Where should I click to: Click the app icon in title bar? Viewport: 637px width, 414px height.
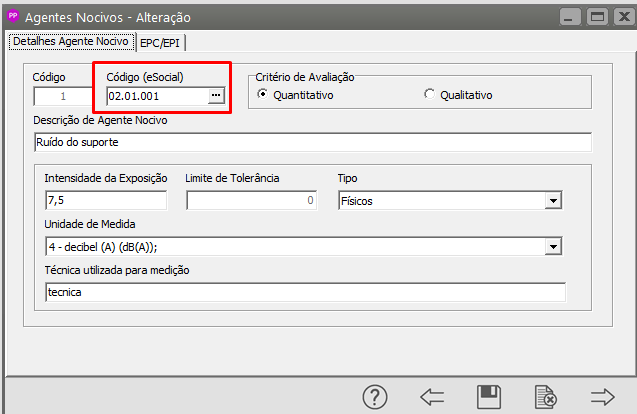[13, 17]
